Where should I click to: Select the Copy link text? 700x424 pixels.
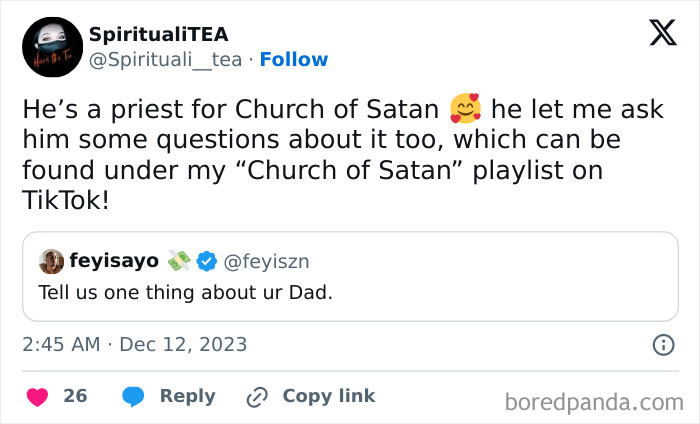328,396
